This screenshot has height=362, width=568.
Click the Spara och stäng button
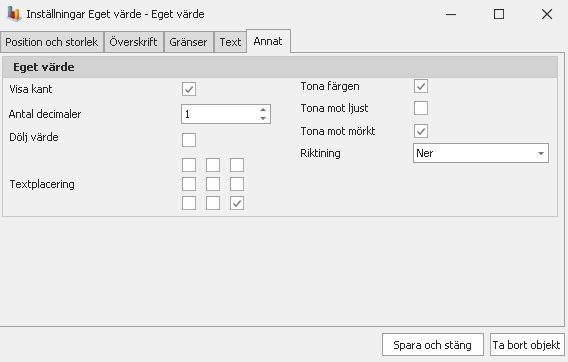(x=433, y=345)
